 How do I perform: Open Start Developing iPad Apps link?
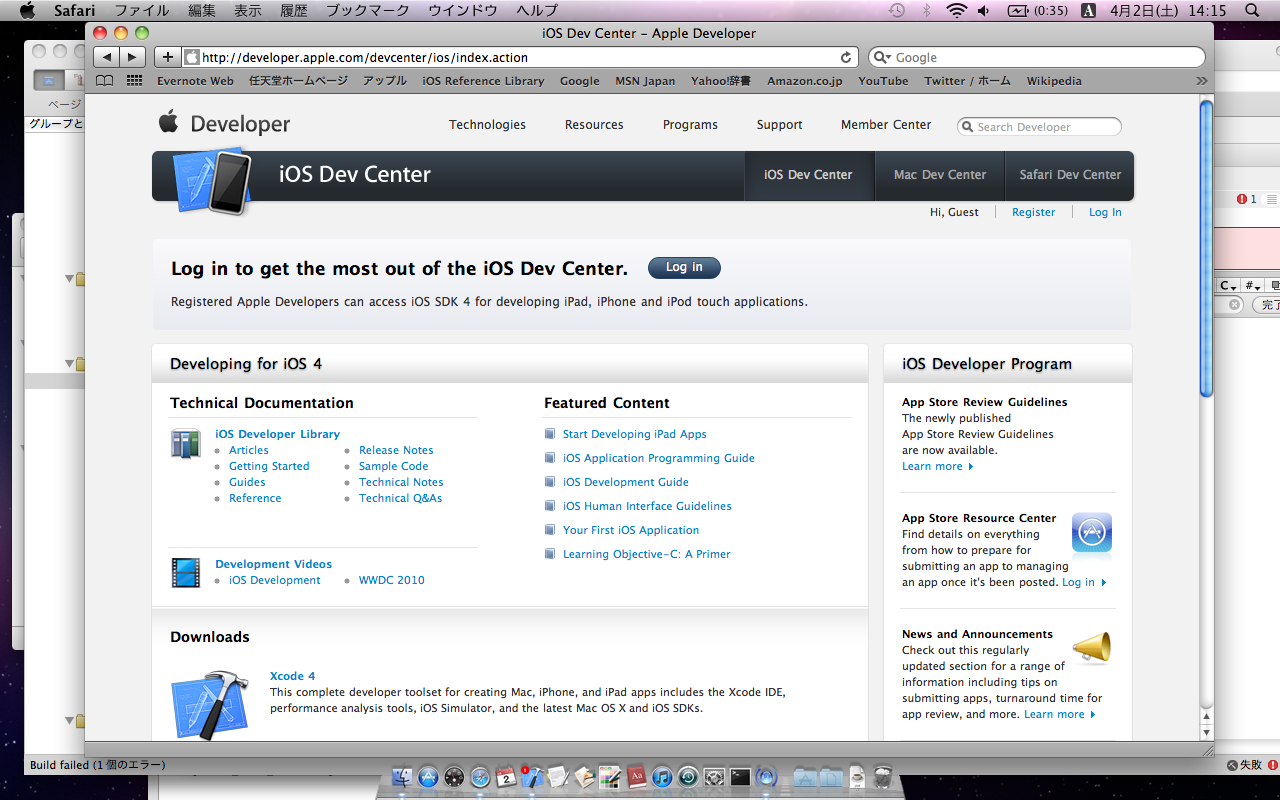(634, 434)
